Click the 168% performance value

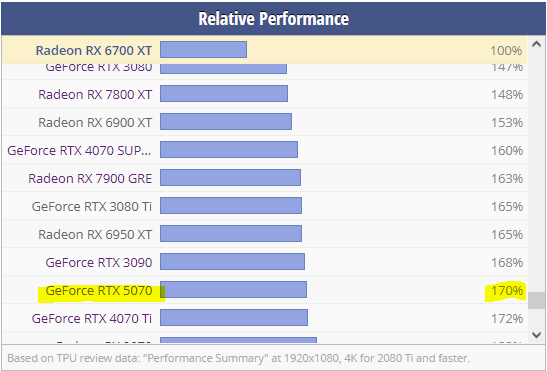[507, 262]
